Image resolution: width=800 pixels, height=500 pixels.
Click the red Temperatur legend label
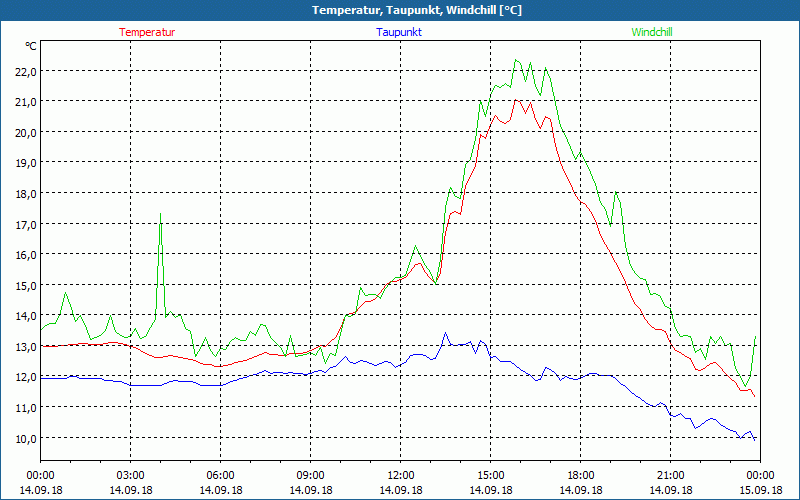[147, 32]
